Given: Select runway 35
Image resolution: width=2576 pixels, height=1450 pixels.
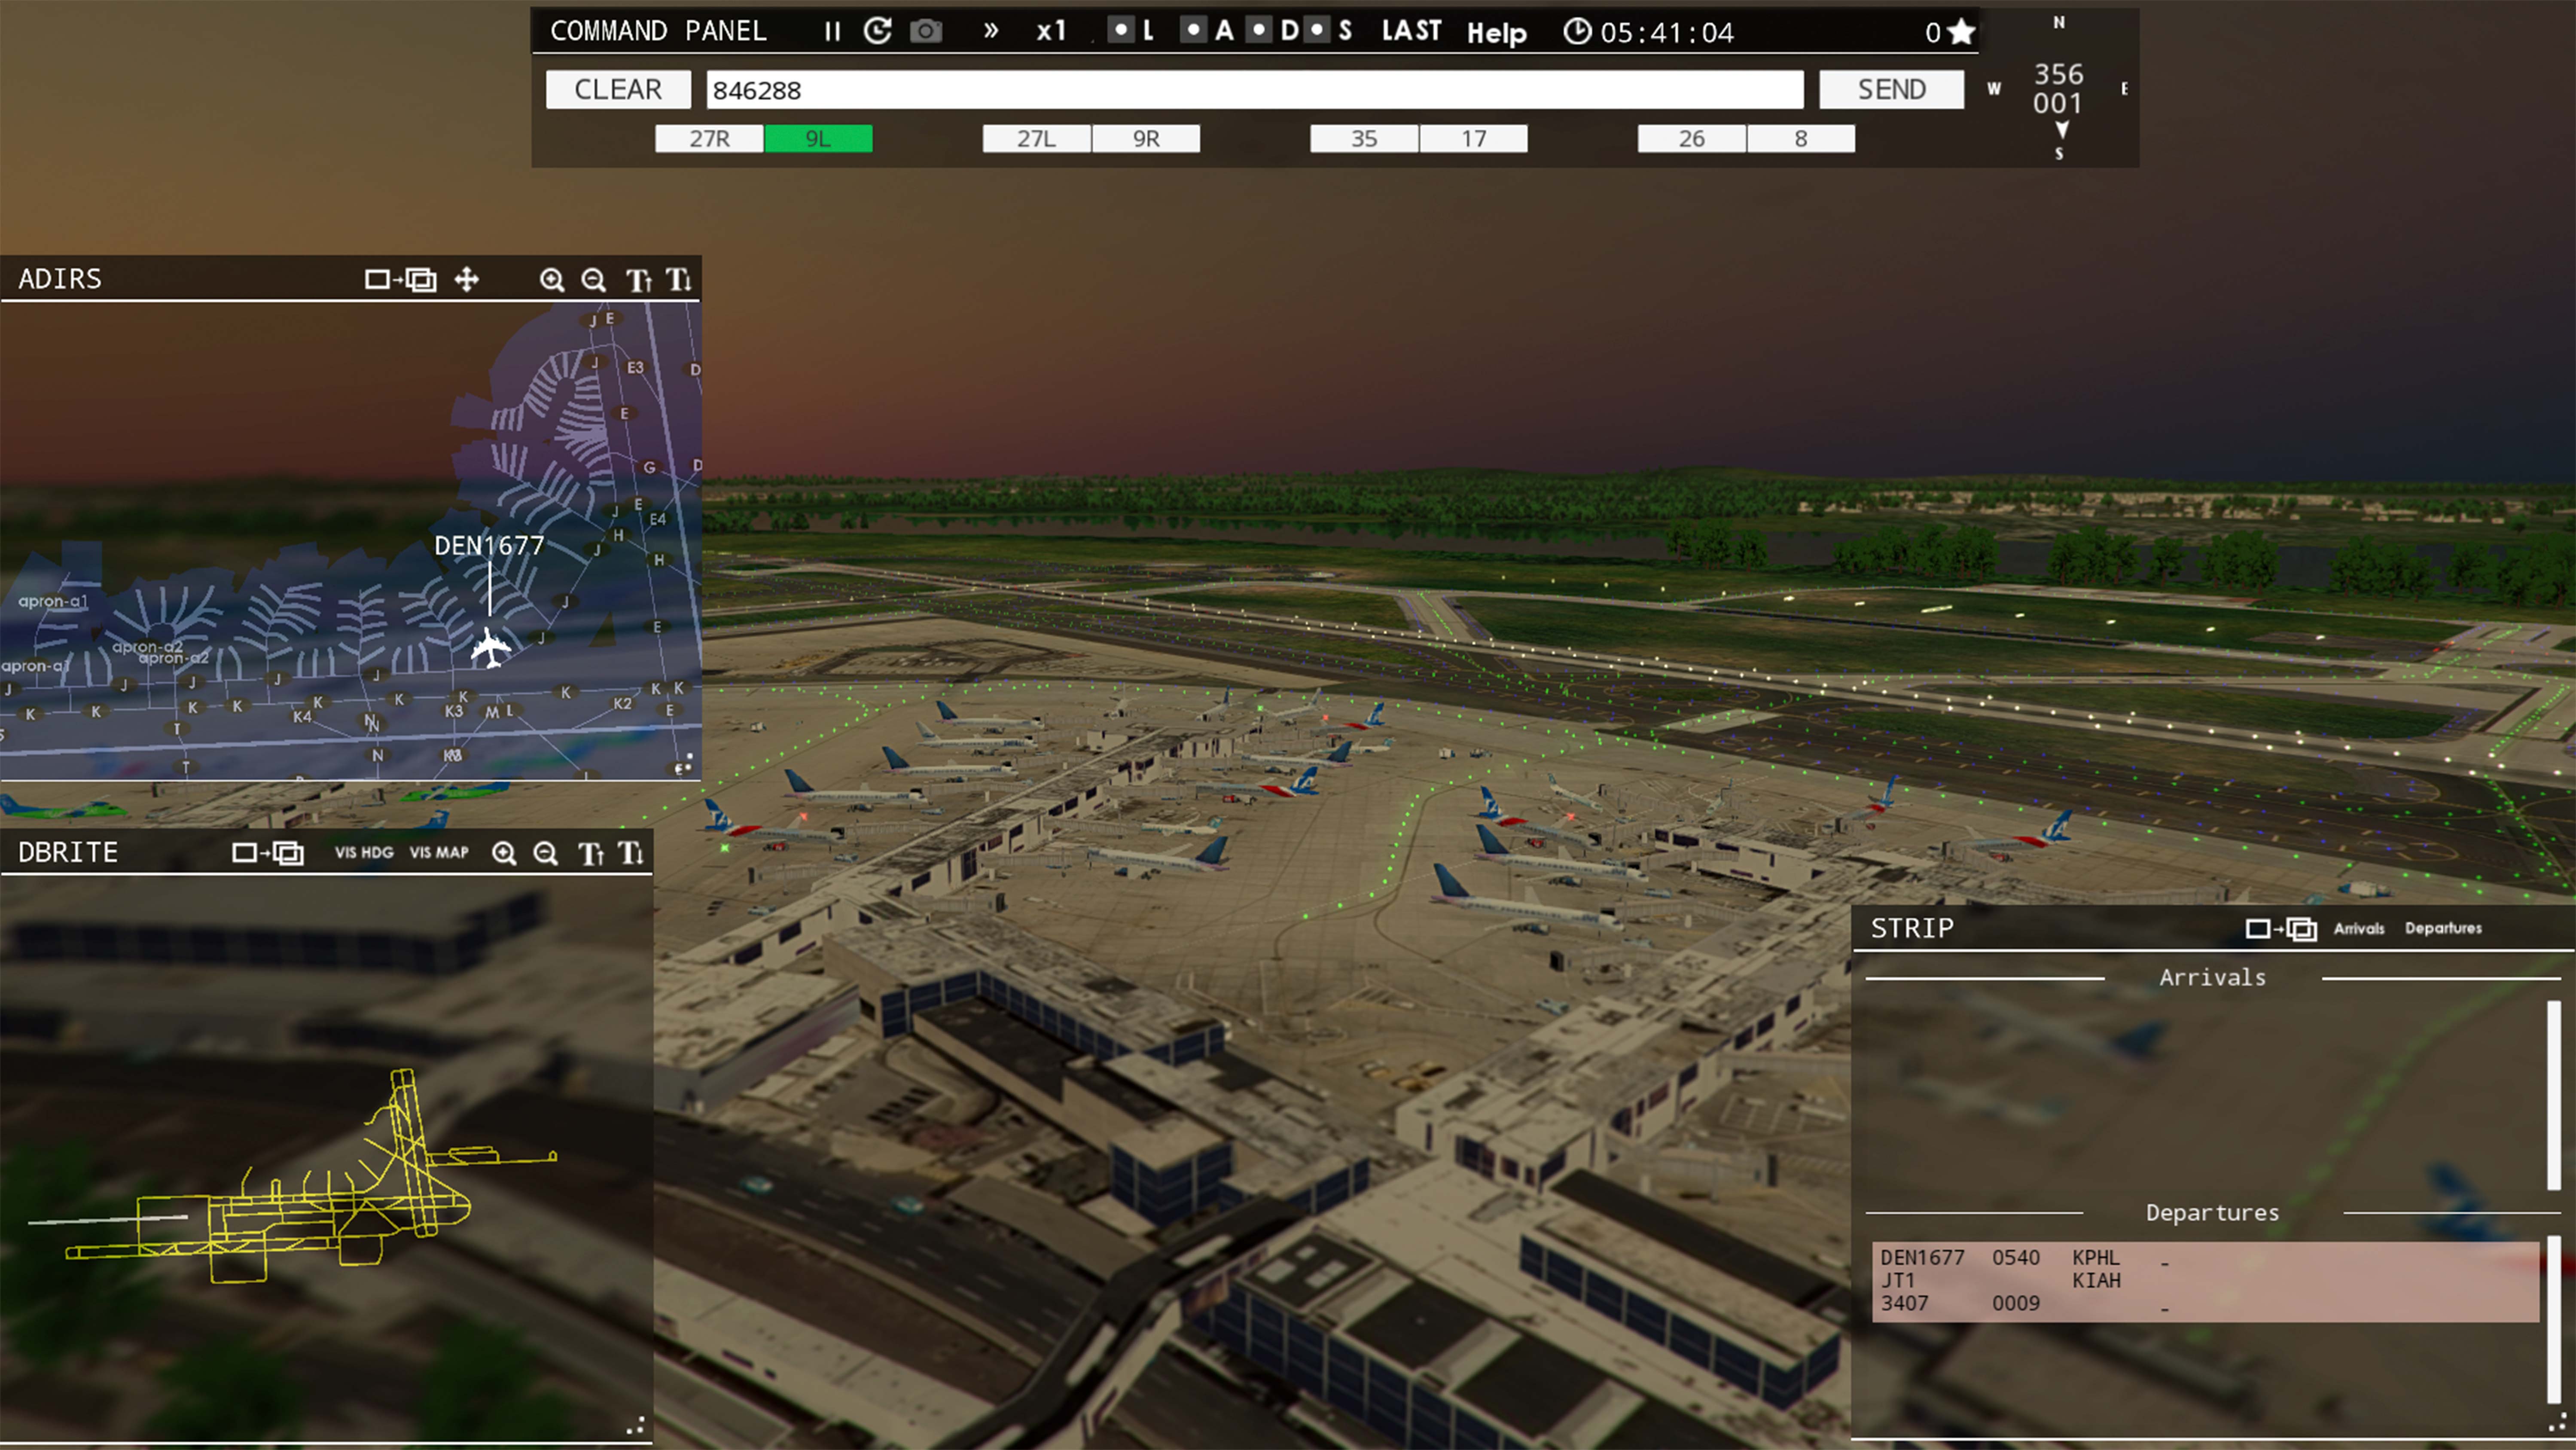Looking at the screenshot, I should [1364, 139].
